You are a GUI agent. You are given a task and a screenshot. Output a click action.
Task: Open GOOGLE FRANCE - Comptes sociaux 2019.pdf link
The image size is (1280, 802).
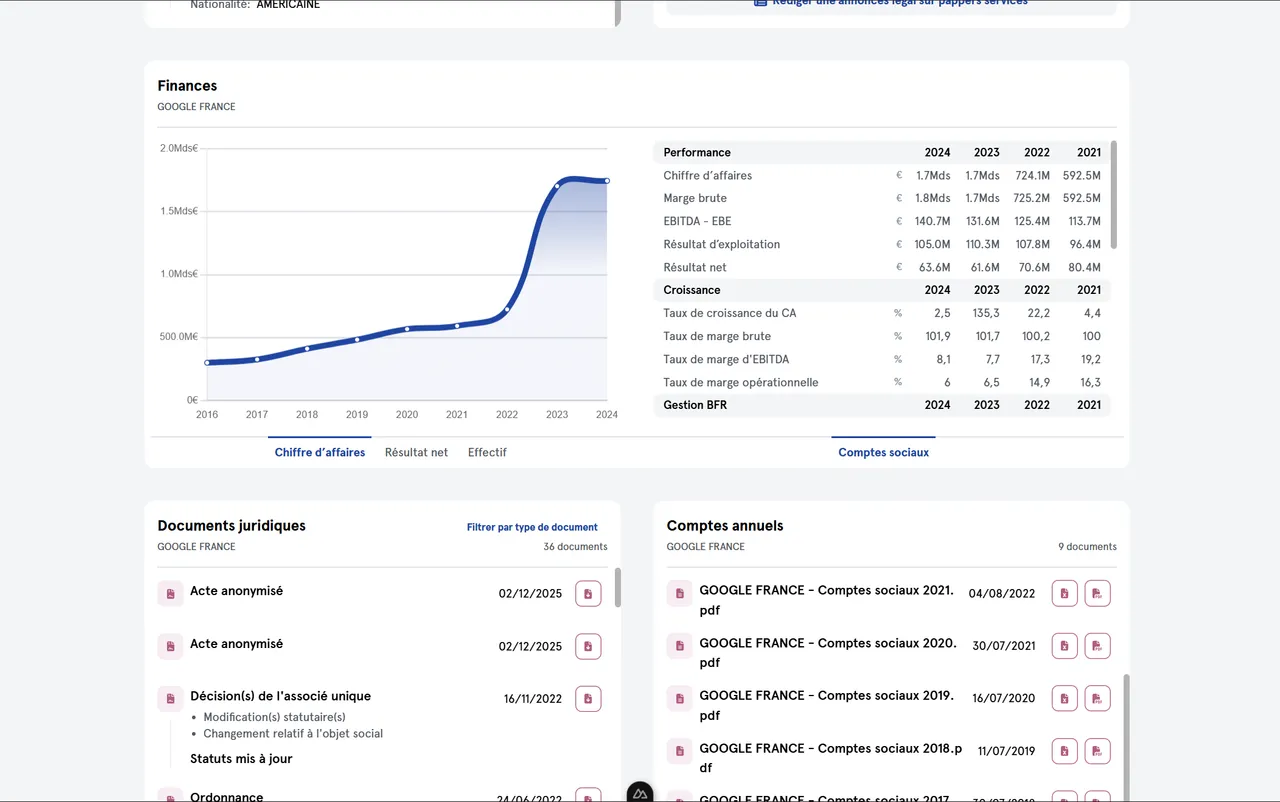[x=827, y=705]
